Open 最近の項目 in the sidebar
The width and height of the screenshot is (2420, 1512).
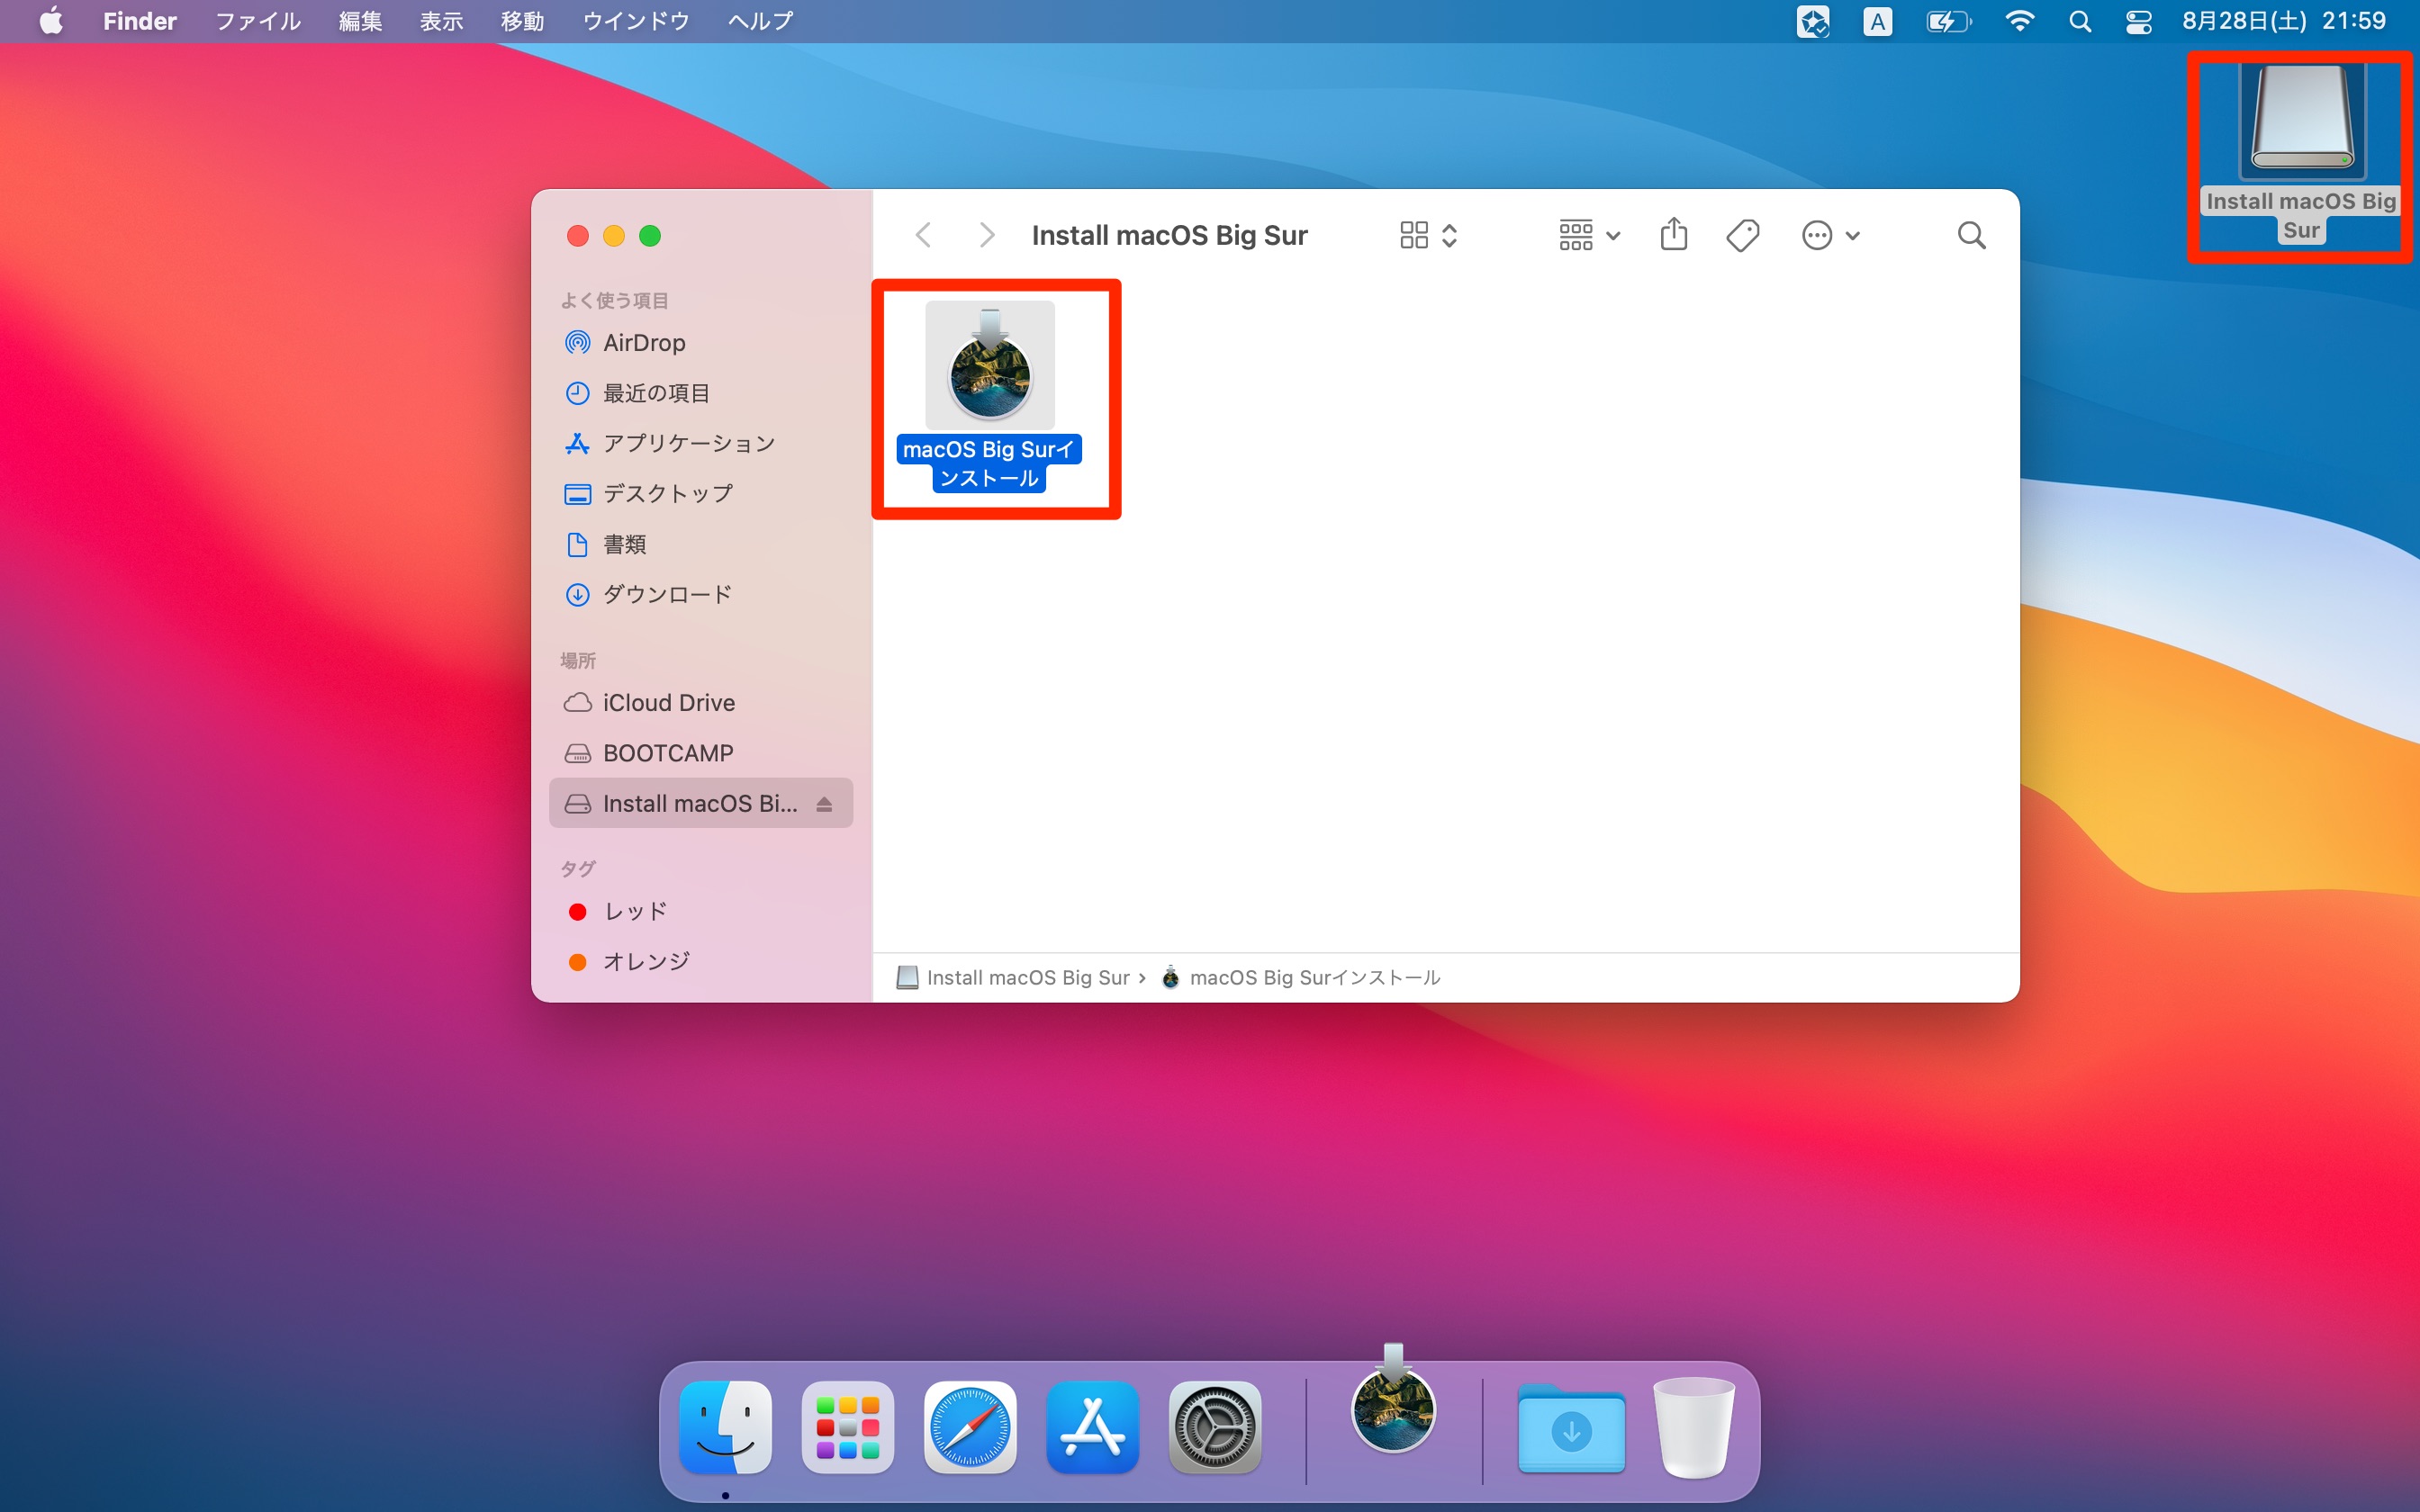pos(700,393)
